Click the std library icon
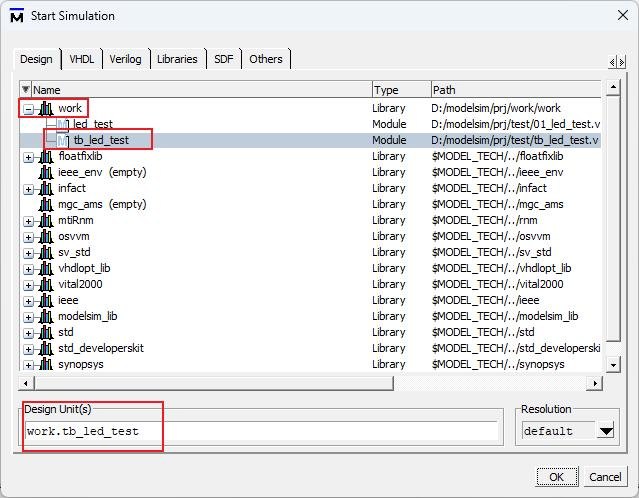The image size is (639, 498). [46, 333]
